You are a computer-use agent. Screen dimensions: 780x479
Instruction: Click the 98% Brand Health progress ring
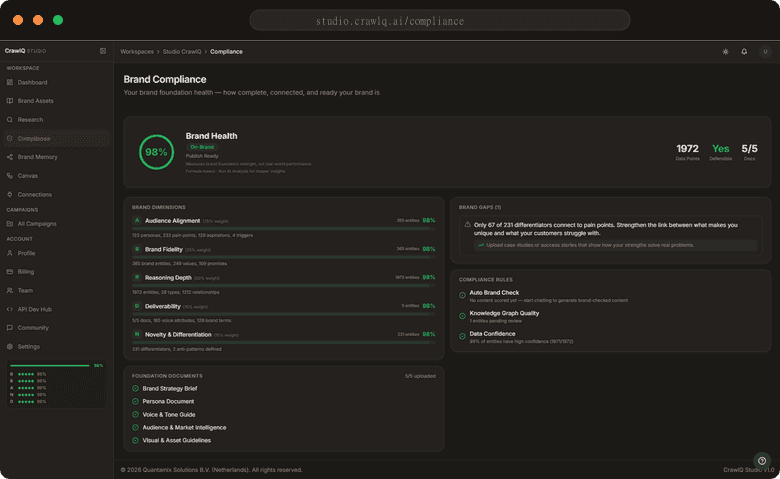click(x=156, y=152)
